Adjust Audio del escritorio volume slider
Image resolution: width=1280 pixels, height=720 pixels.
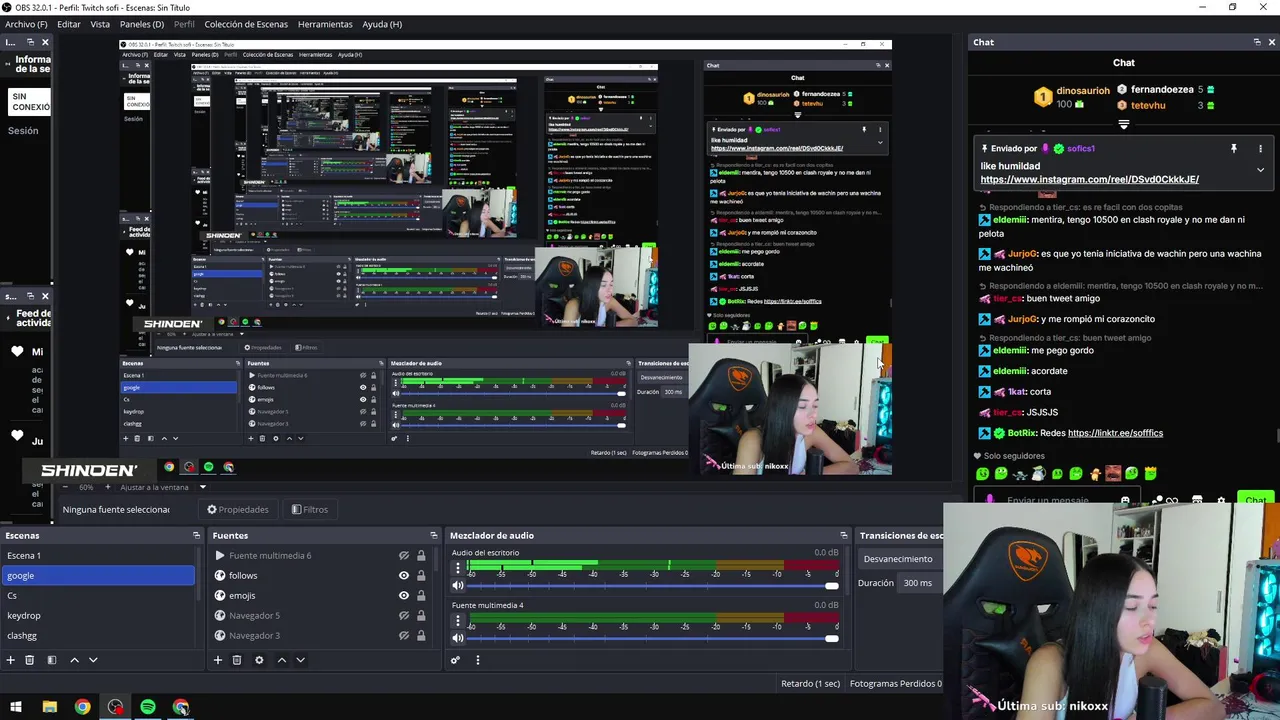click(652, 586)
